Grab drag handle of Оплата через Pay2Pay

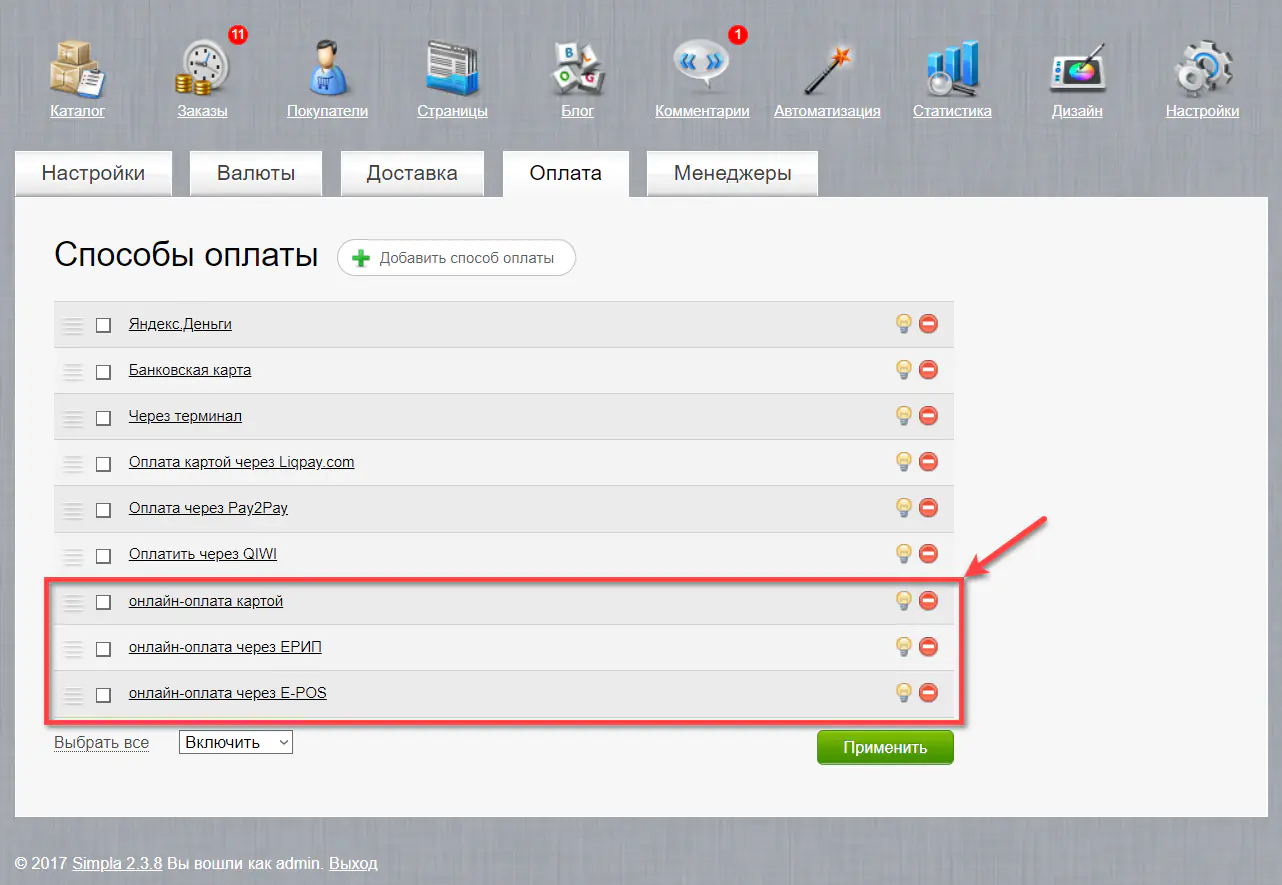pyautogui.click(x=72, y=509)
